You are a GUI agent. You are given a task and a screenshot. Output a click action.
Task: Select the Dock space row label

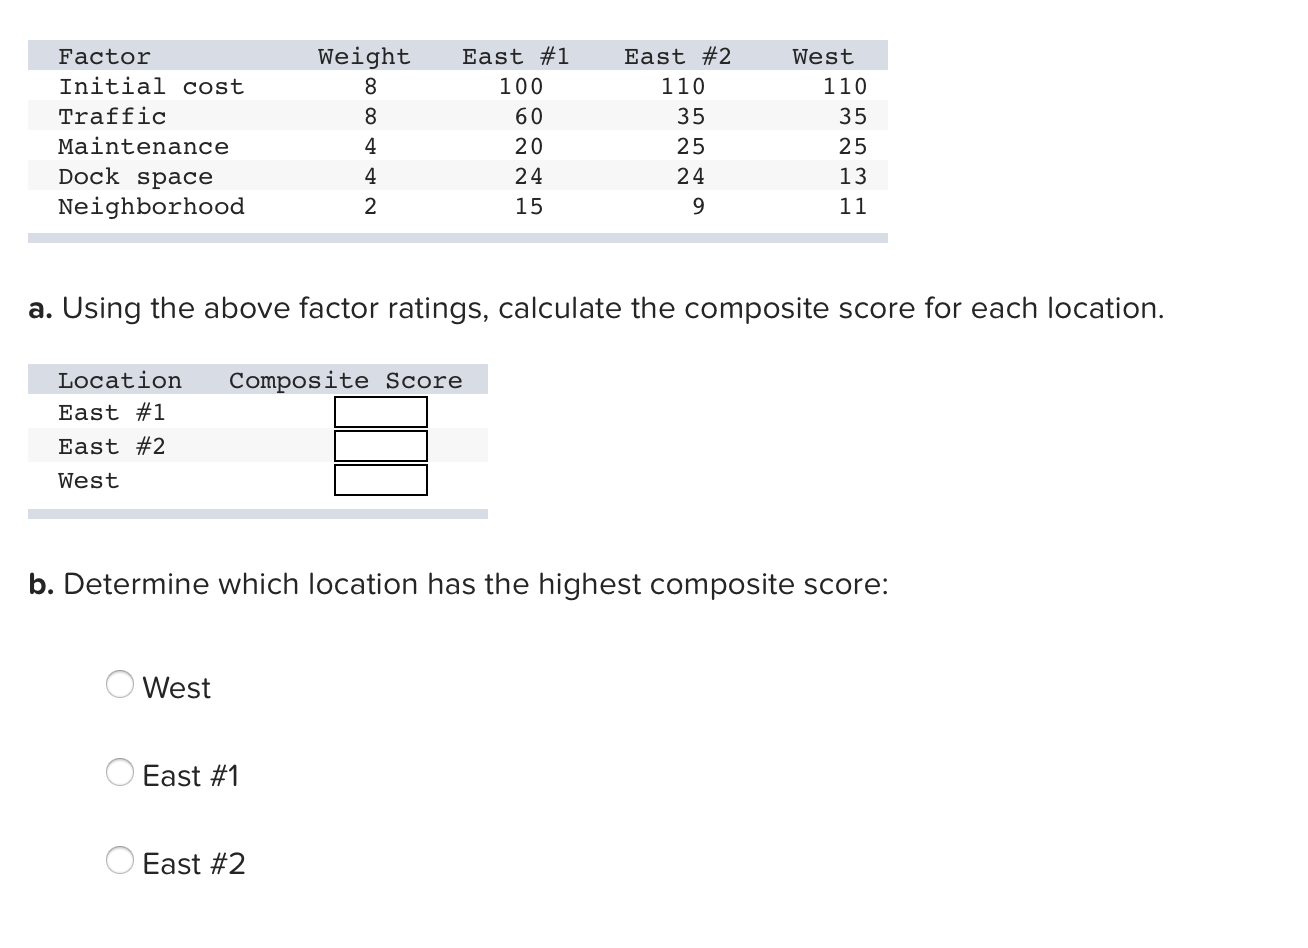pos(136,176)
